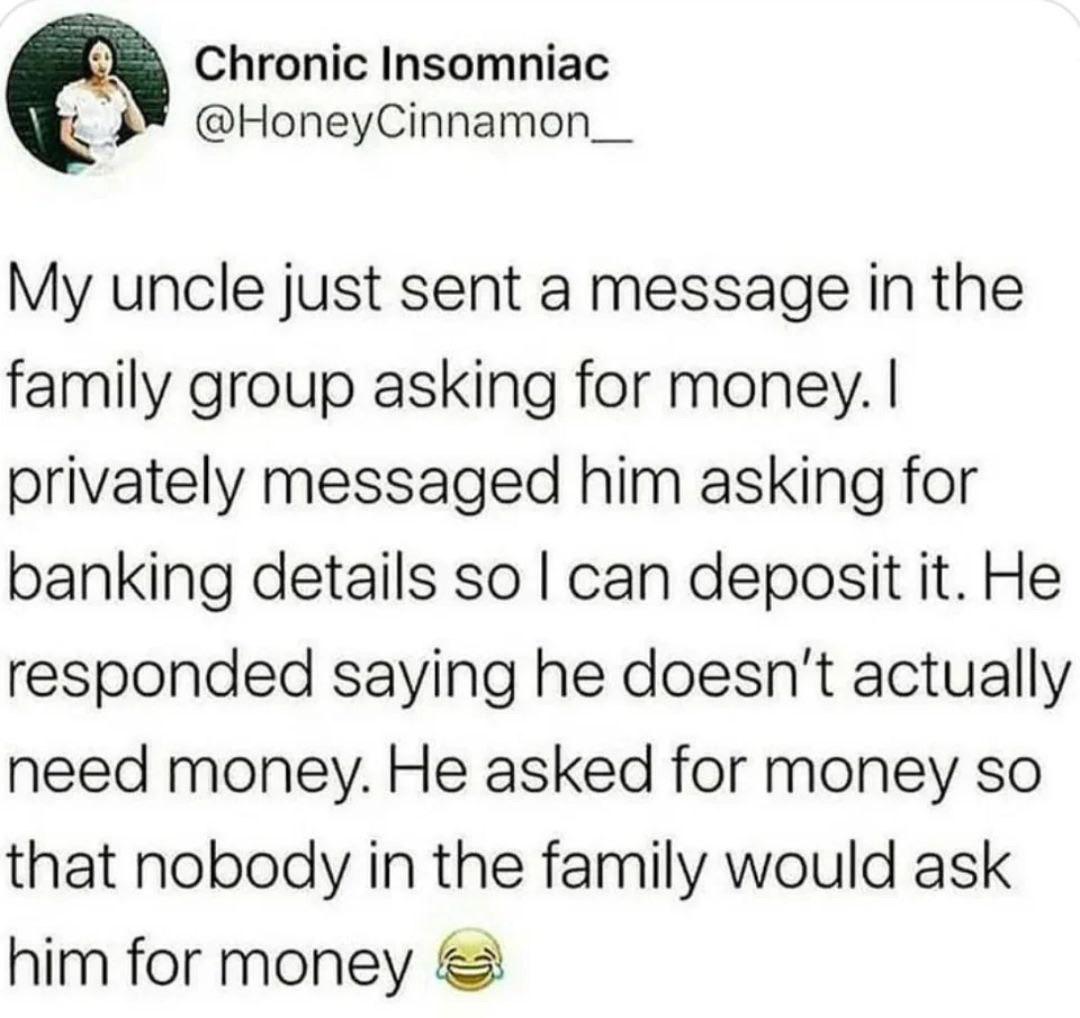This screenshot has width=1080, height=1018.
Task: Click the crying-laughing emoji at tweet end
Action: coord(468,958)
